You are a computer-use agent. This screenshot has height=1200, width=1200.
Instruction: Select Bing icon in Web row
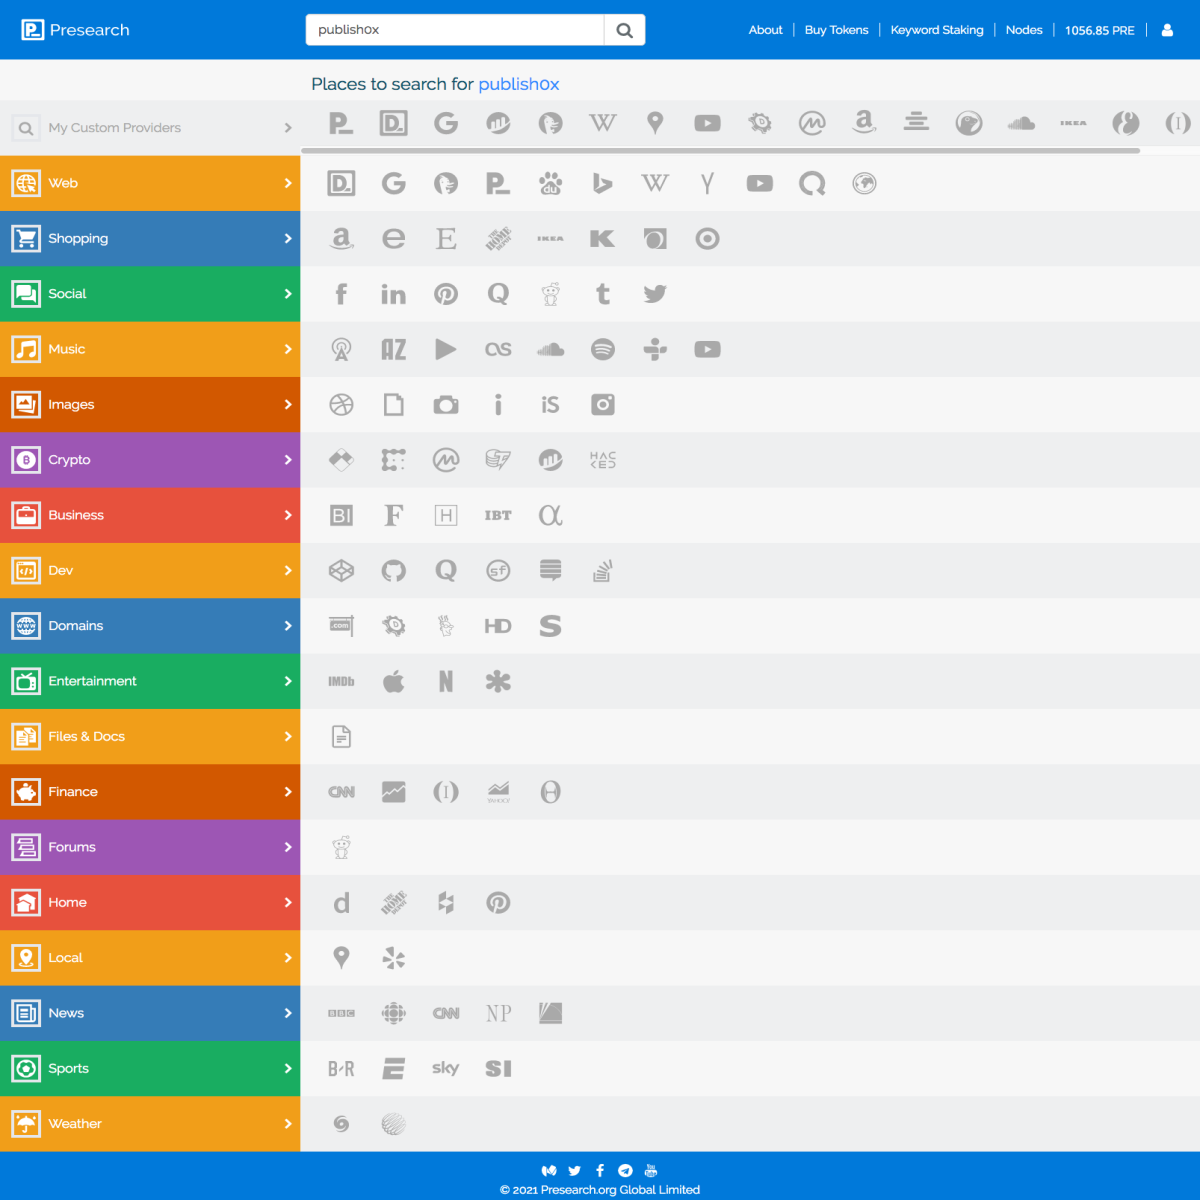pyautogui.click(x=603, y=183)
